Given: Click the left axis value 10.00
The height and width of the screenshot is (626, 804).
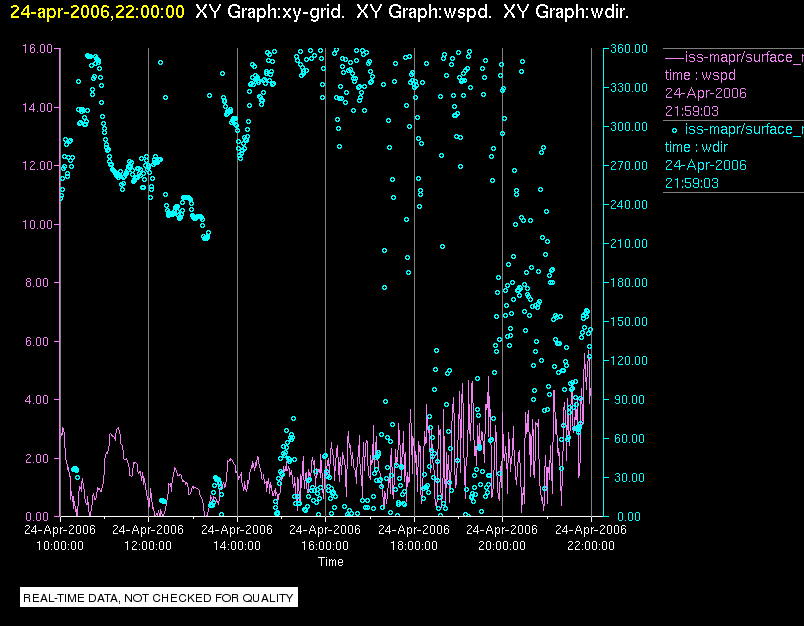Looking at the screenshot, I should [x=37, y=225].
